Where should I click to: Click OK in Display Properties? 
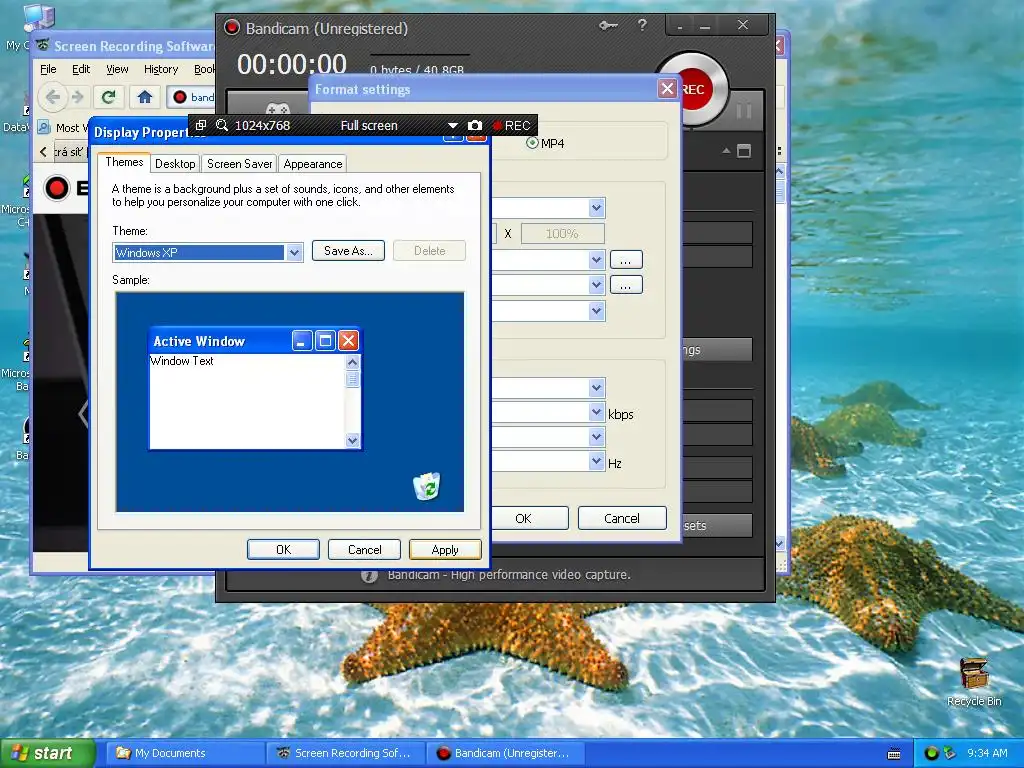[x=283, y=550]
